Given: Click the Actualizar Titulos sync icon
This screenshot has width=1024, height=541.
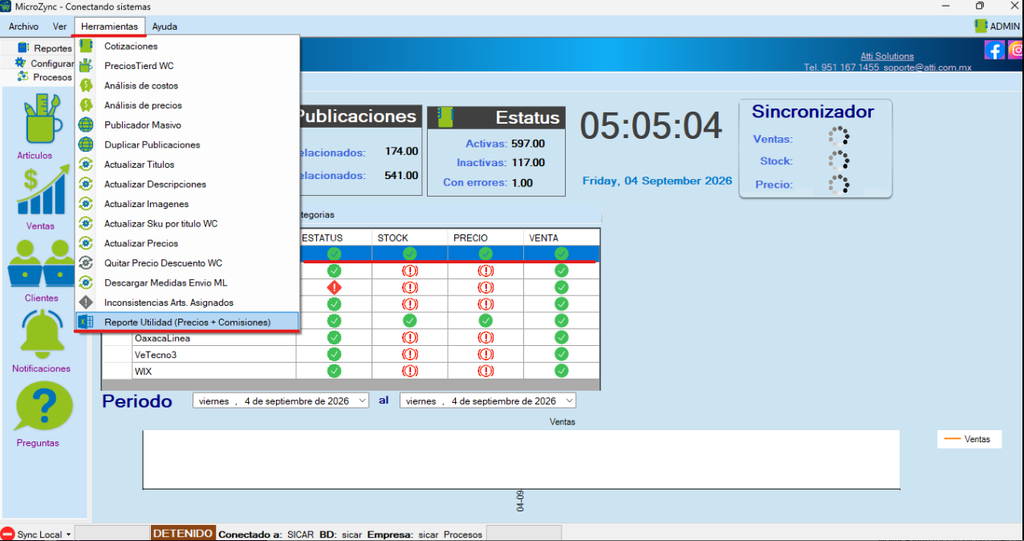Looking at the screenshot, I should click(x=86, y=165).
